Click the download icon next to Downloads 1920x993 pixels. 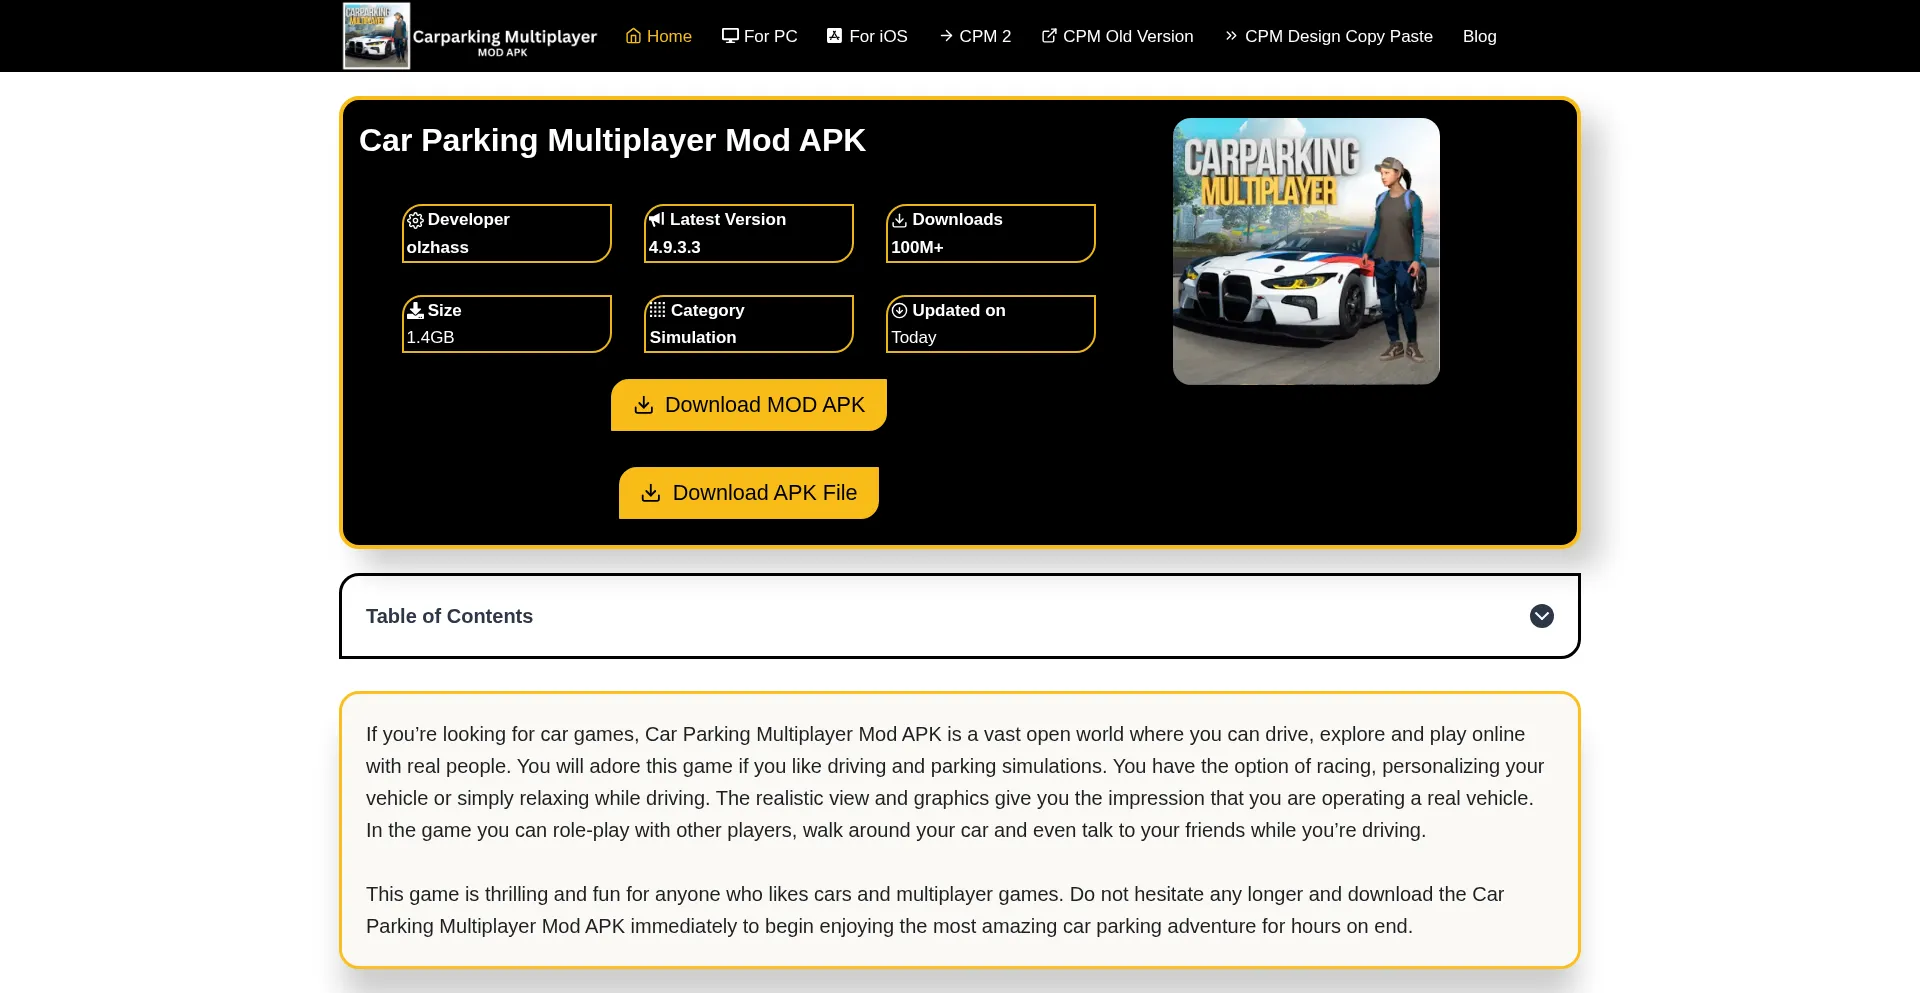899,220
